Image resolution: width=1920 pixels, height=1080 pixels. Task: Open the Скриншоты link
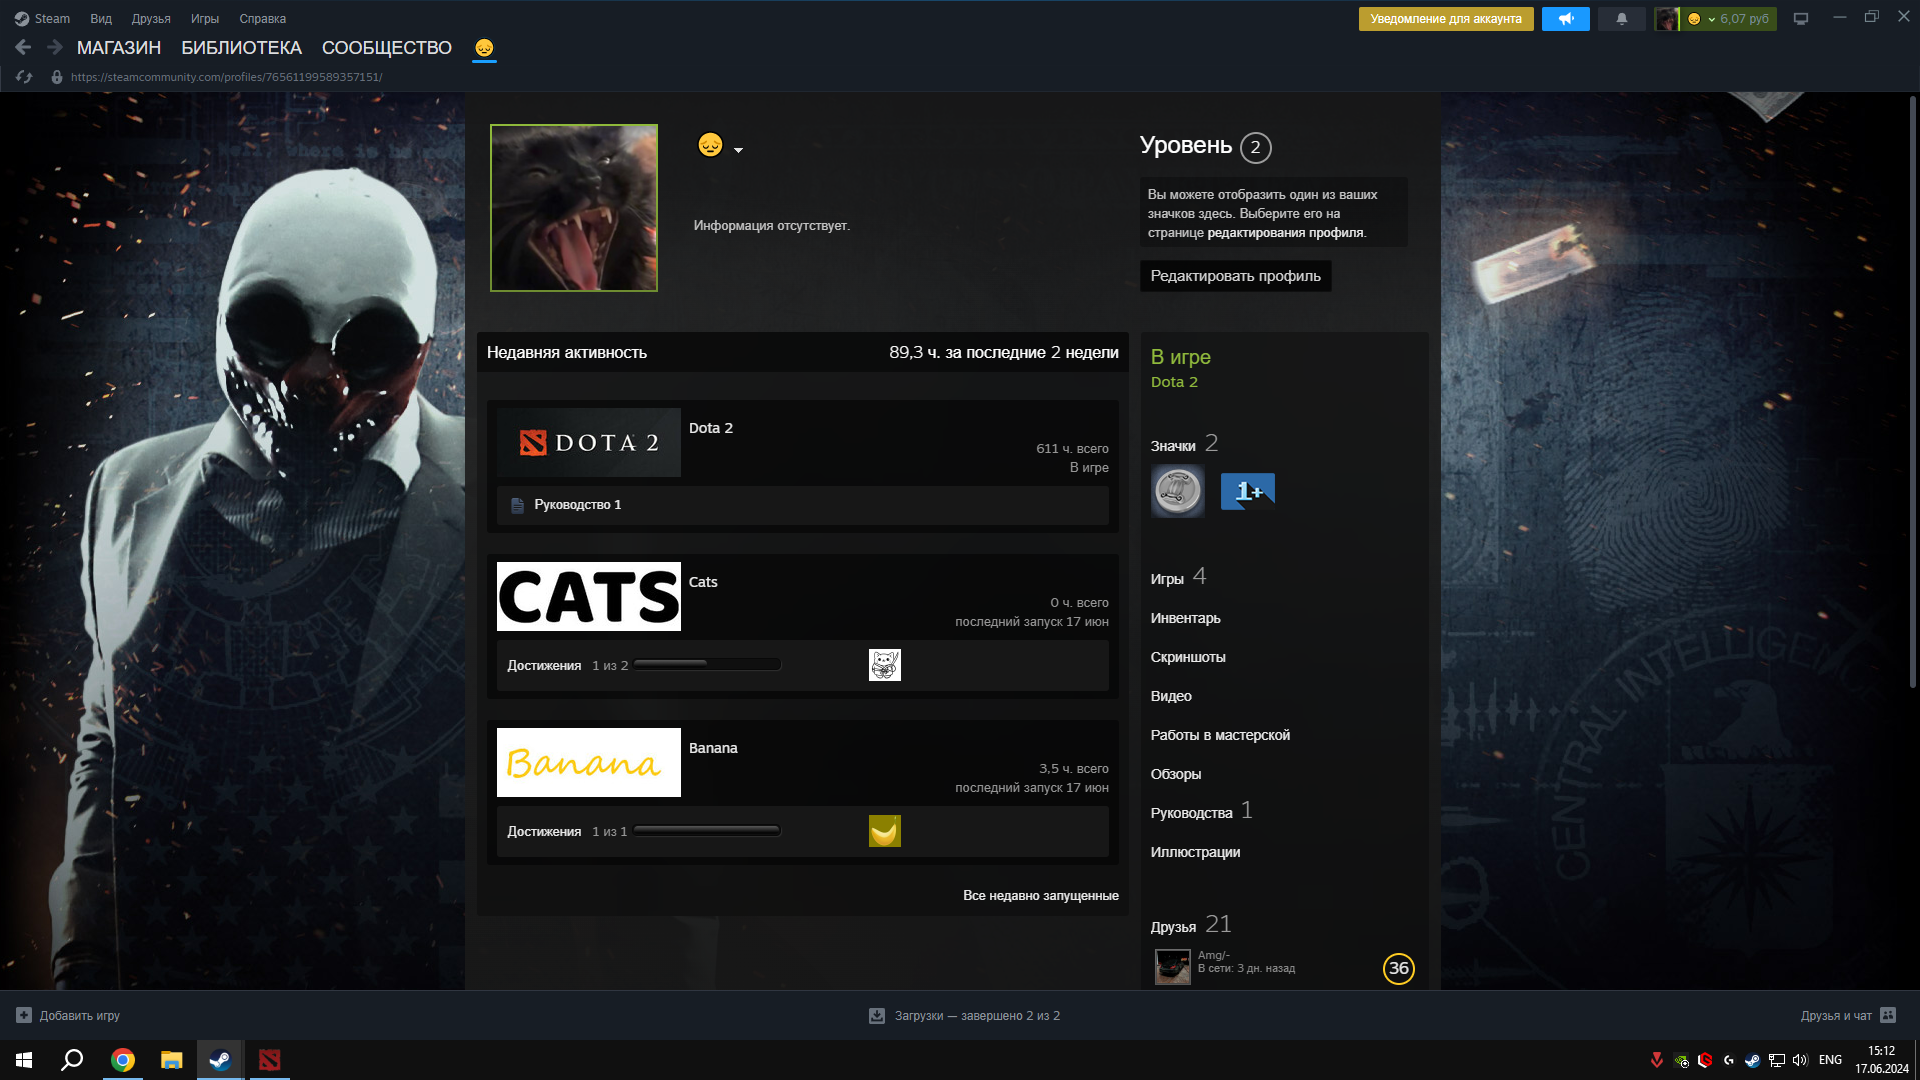pos(1188,657)
